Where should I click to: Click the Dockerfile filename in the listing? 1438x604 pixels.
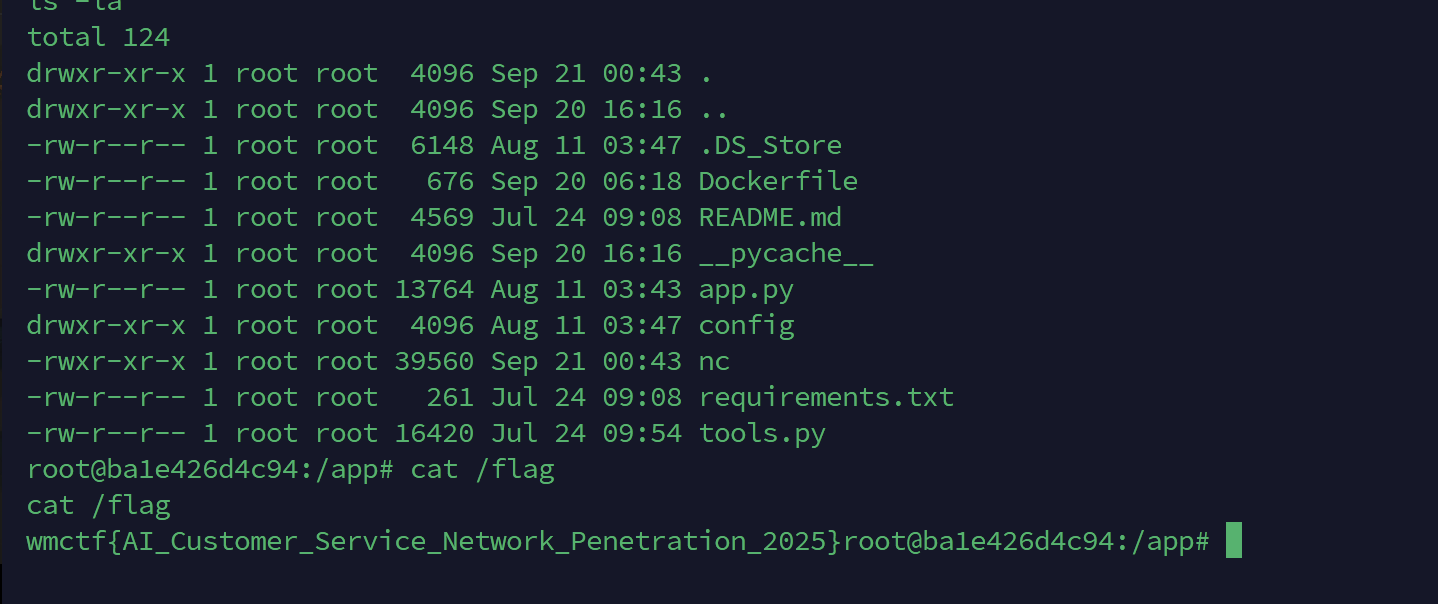777,181
